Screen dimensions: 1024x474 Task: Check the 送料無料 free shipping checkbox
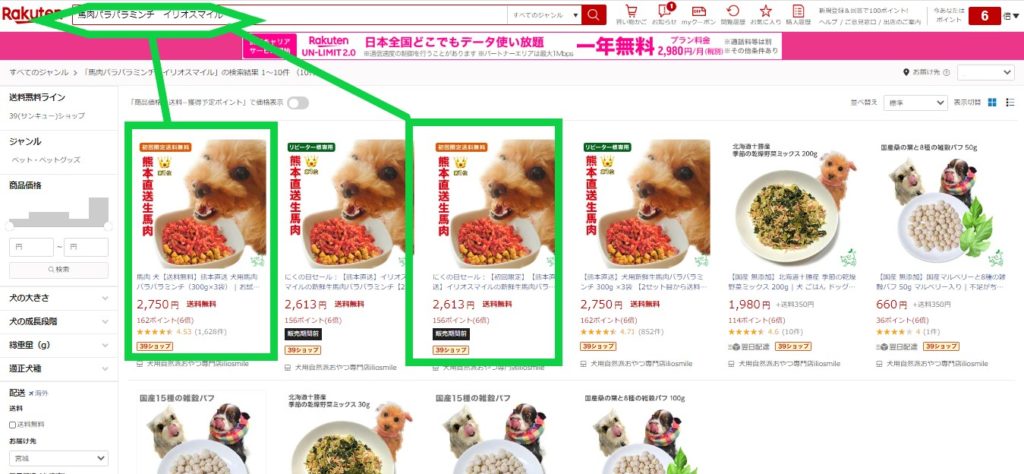click(x=12, y=424)
